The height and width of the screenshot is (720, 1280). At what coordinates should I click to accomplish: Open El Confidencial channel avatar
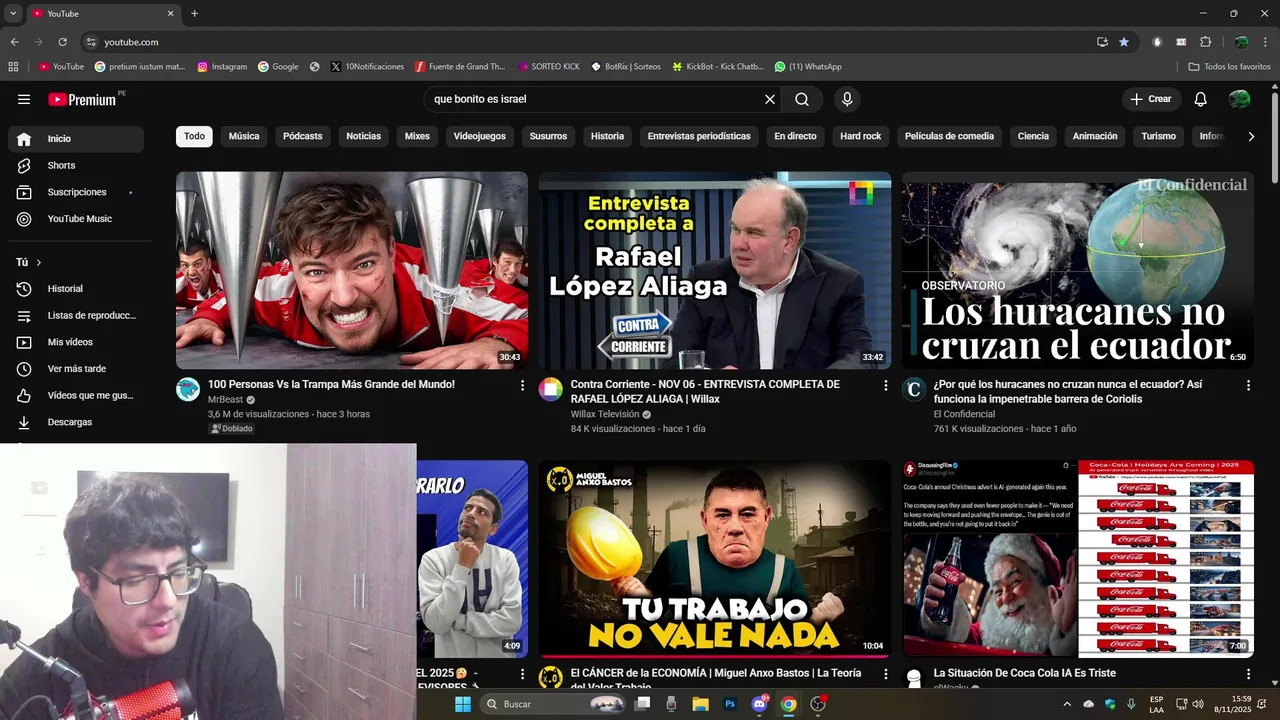tap(914, 389)
